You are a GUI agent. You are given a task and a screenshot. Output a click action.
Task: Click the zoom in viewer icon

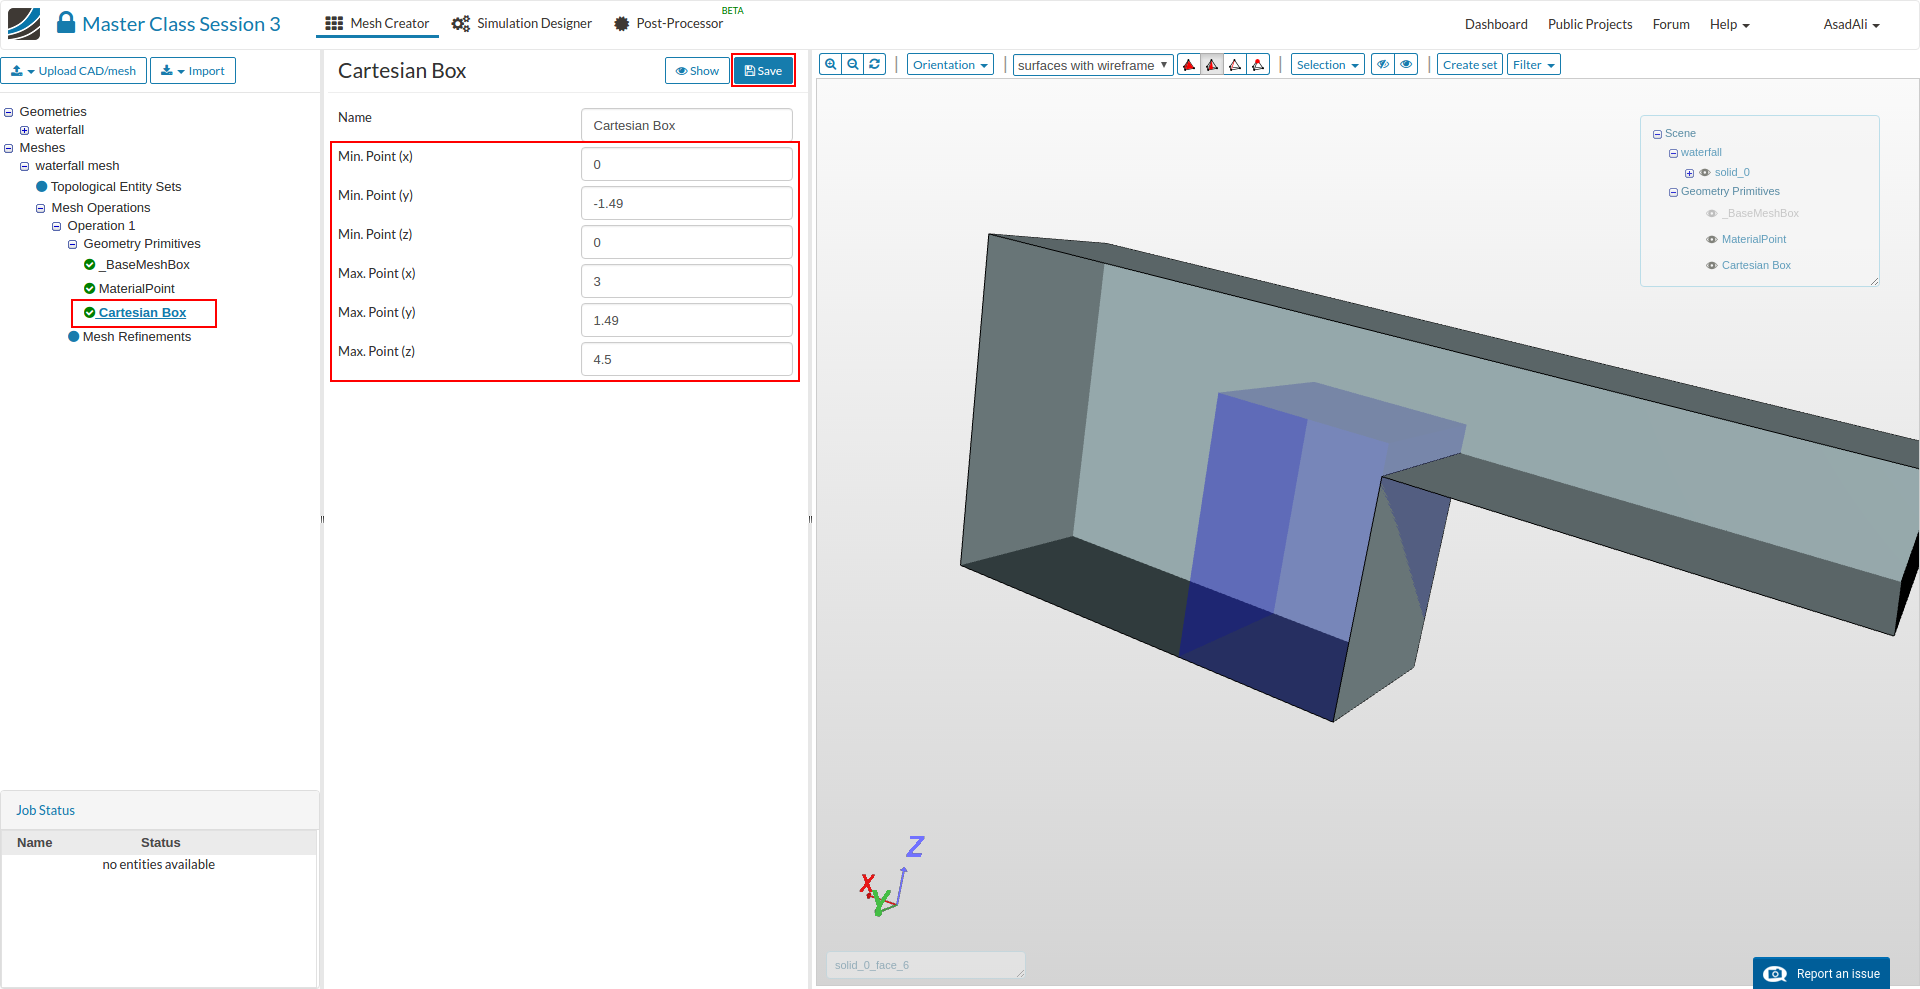830,65
